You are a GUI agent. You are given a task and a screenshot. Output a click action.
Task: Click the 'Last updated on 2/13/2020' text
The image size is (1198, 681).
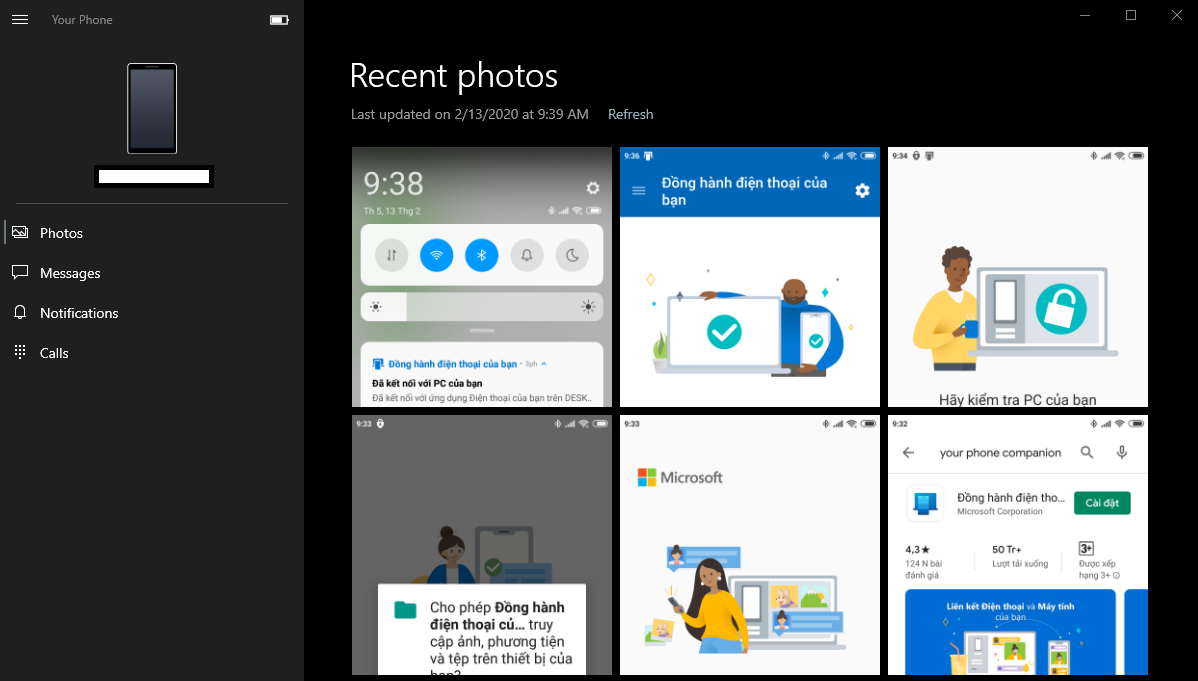(x=469, y=114)
